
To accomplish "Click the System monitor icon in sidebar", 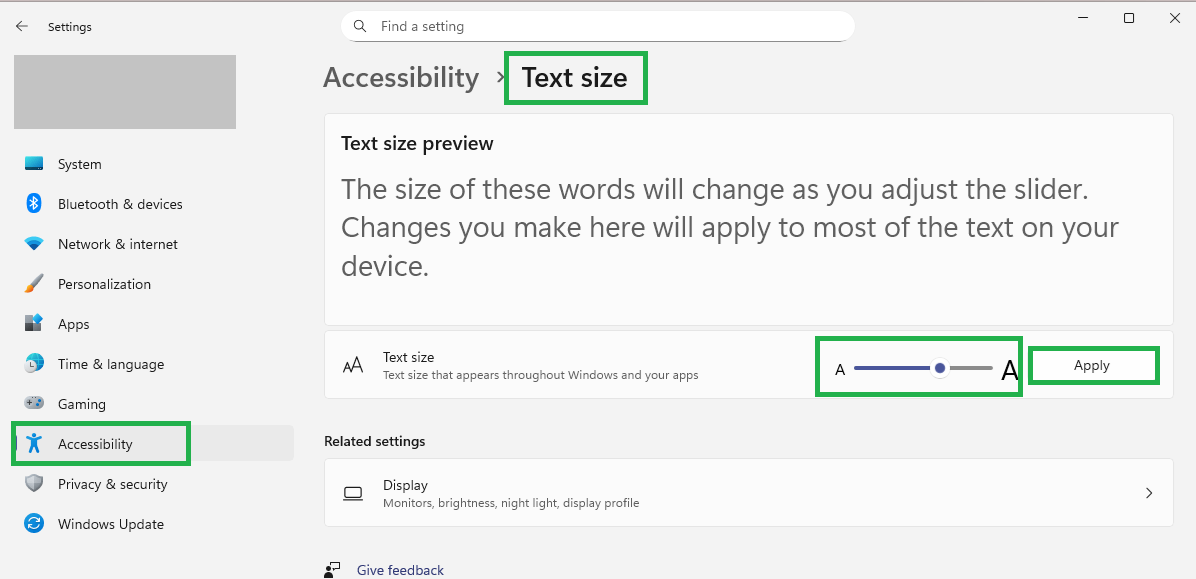I will point(34,164).
